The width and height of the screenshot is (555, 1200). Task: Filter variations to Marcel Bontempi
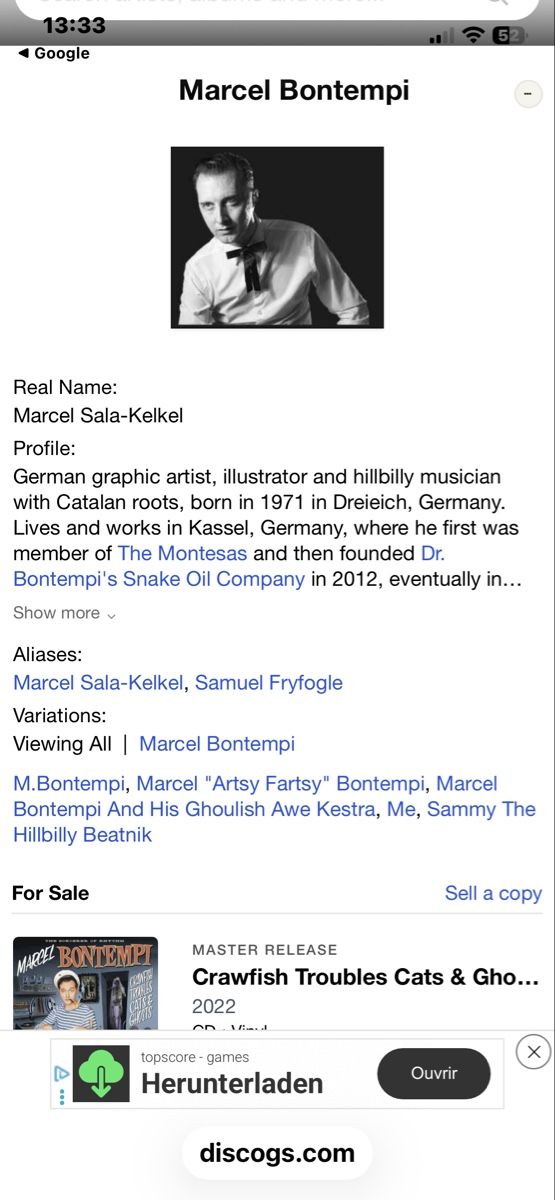point(217,744)
